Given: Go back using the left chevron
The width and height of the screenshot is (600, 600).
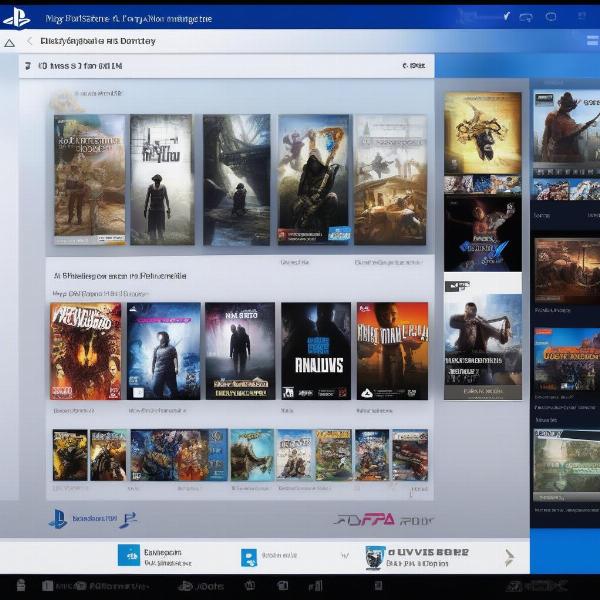Looking at the screenshot, I should (x=29, y=41).
